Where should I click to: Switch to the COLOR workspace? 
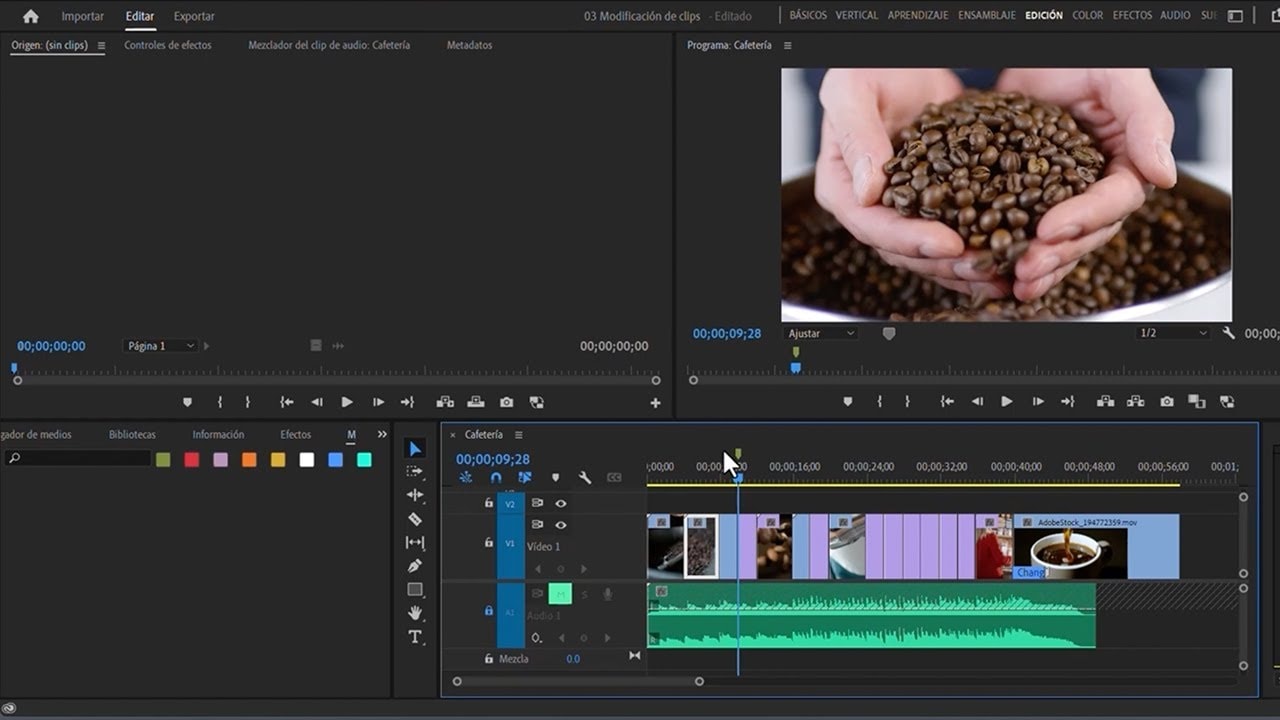click(x=1087, y=15)
